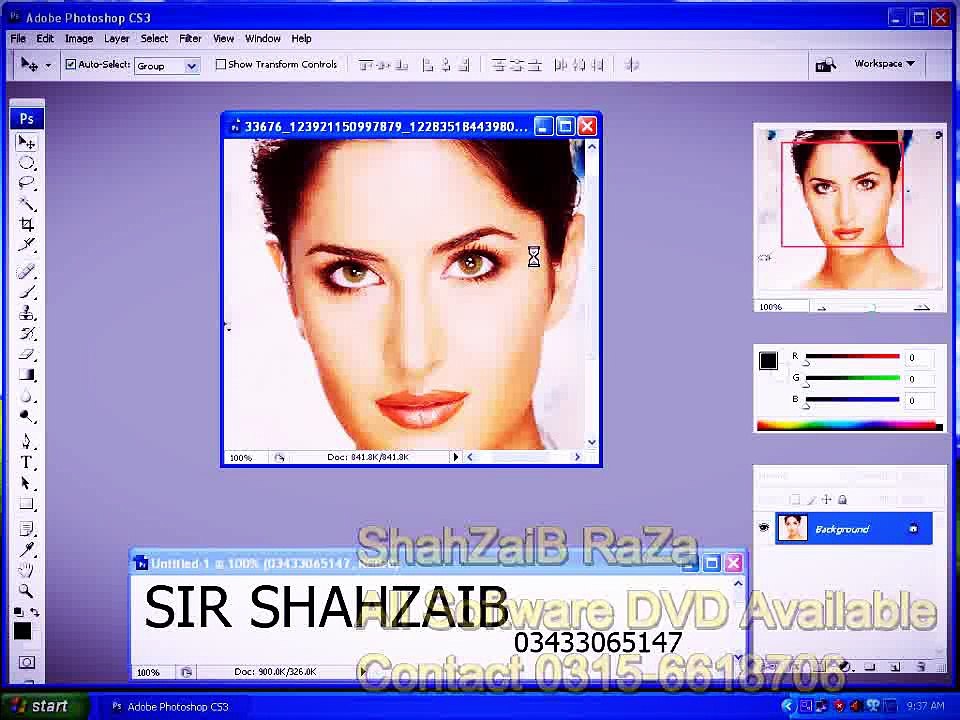
Task: Select the Brush tool
Action: click(26, 292)
